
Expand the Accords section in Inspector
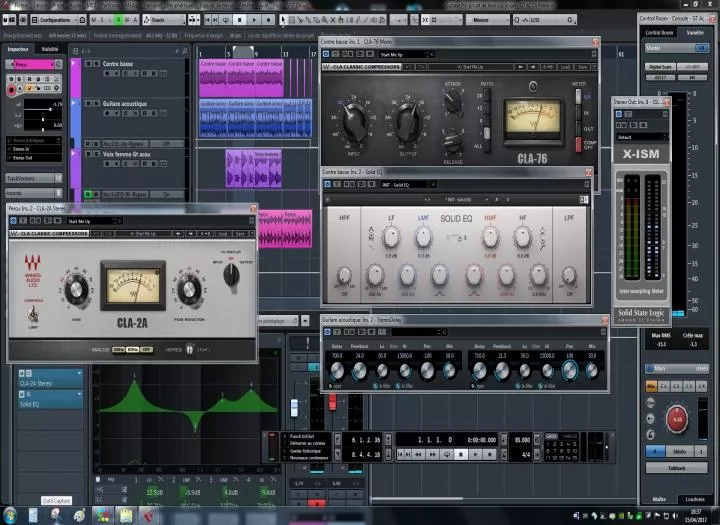coord(34,193)
